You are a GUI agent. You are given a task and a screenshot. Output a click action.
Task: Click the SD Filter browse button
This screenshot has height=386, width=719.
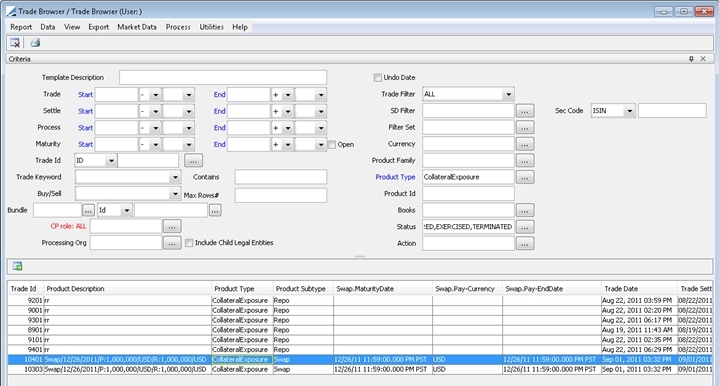tap(525, 111)
